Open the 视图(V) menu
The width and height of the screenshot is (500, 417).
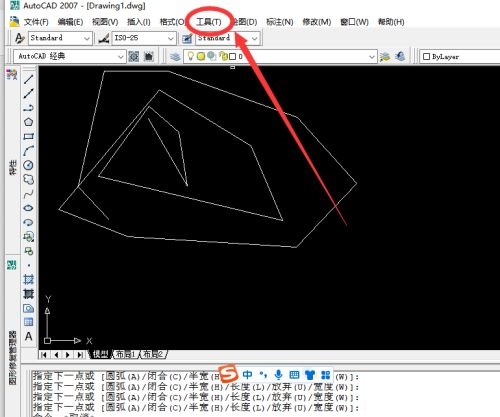tap(105, 22)
